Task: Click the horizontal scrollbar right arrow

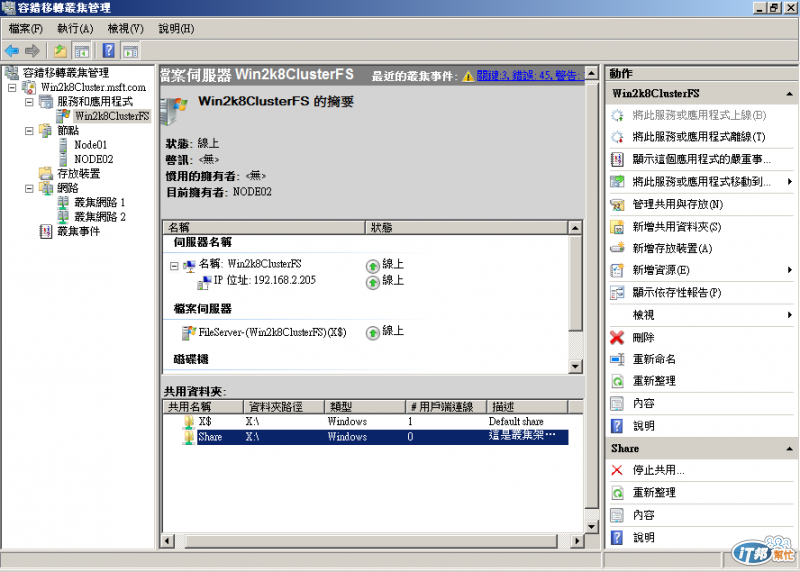Action: coord(577,541)
